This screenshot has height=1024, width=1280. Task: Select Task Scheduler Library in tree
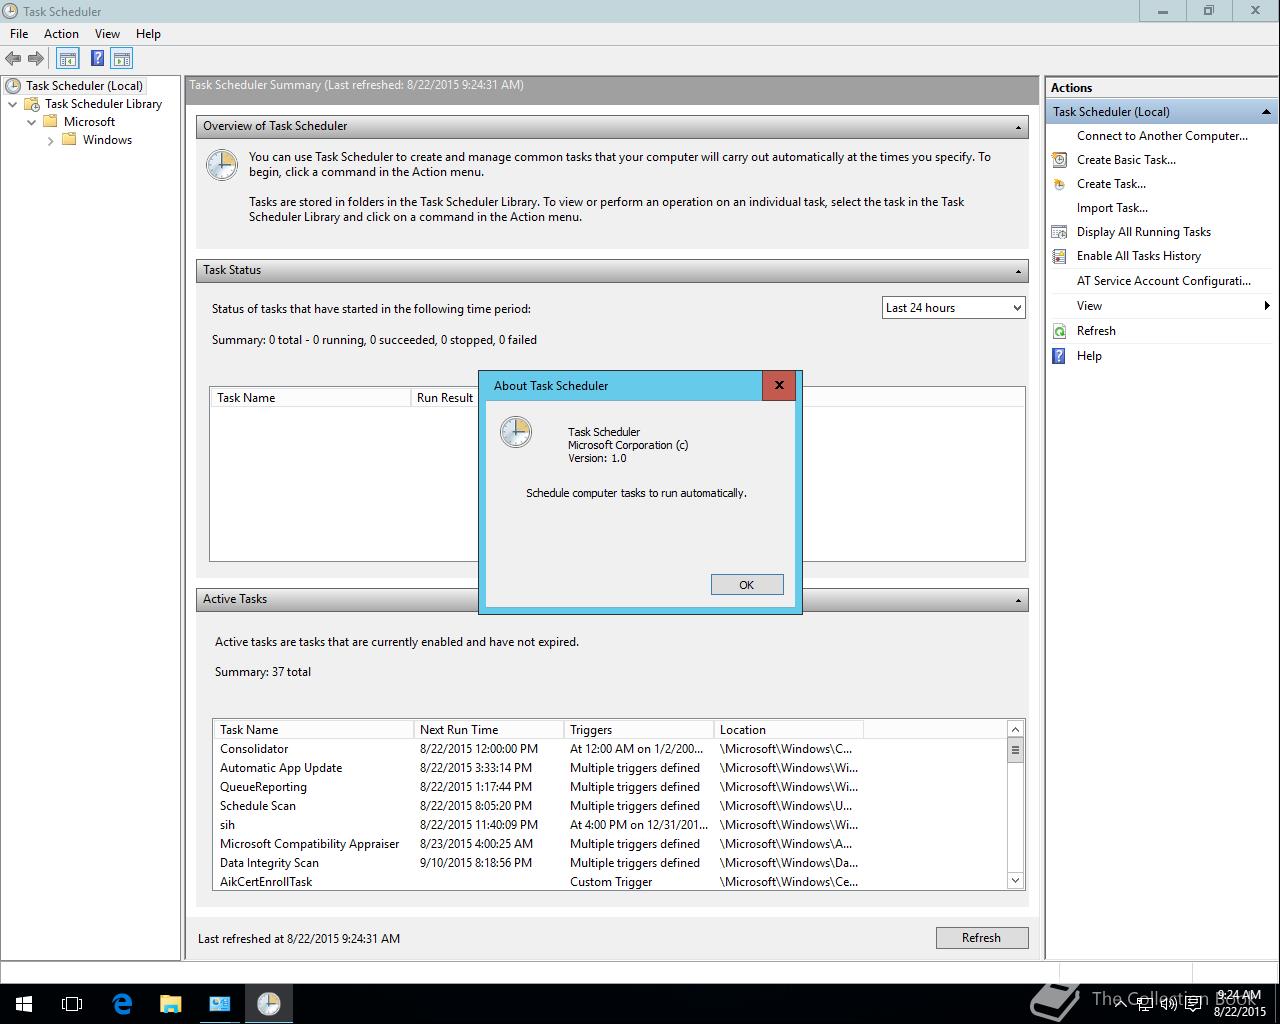(103, 104)
